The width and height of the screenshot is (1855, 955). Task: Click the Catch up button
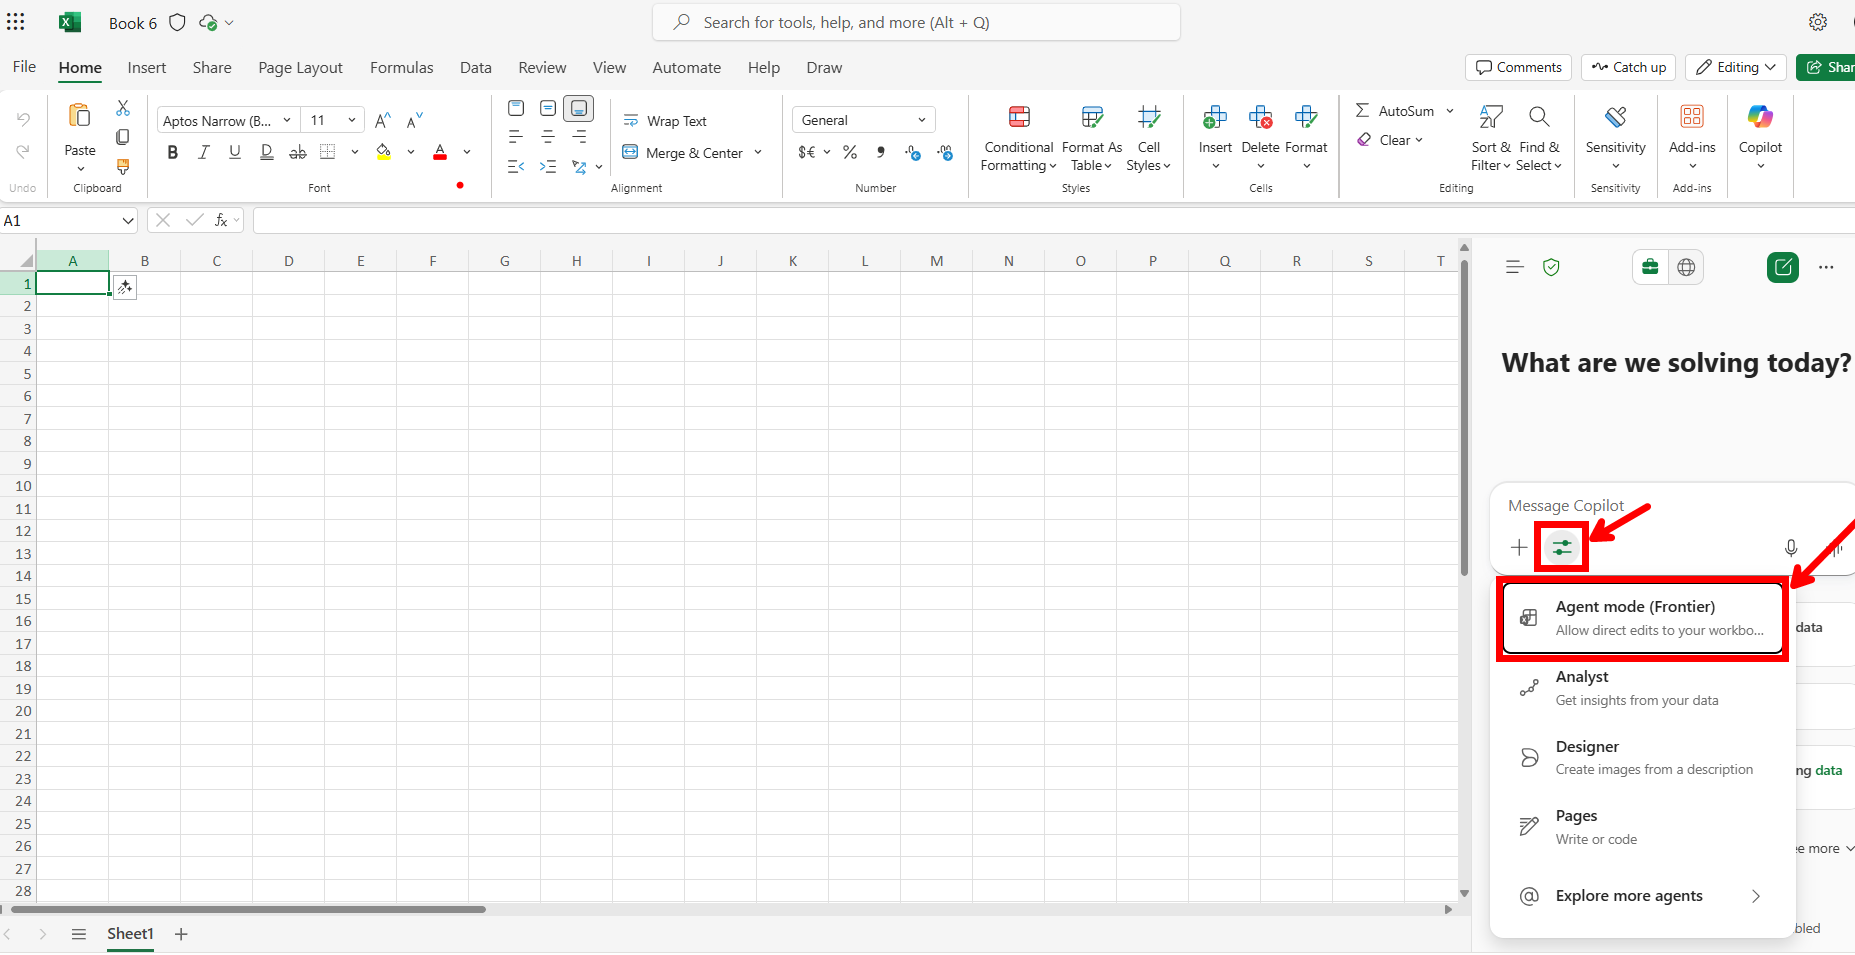(1629, 67)
